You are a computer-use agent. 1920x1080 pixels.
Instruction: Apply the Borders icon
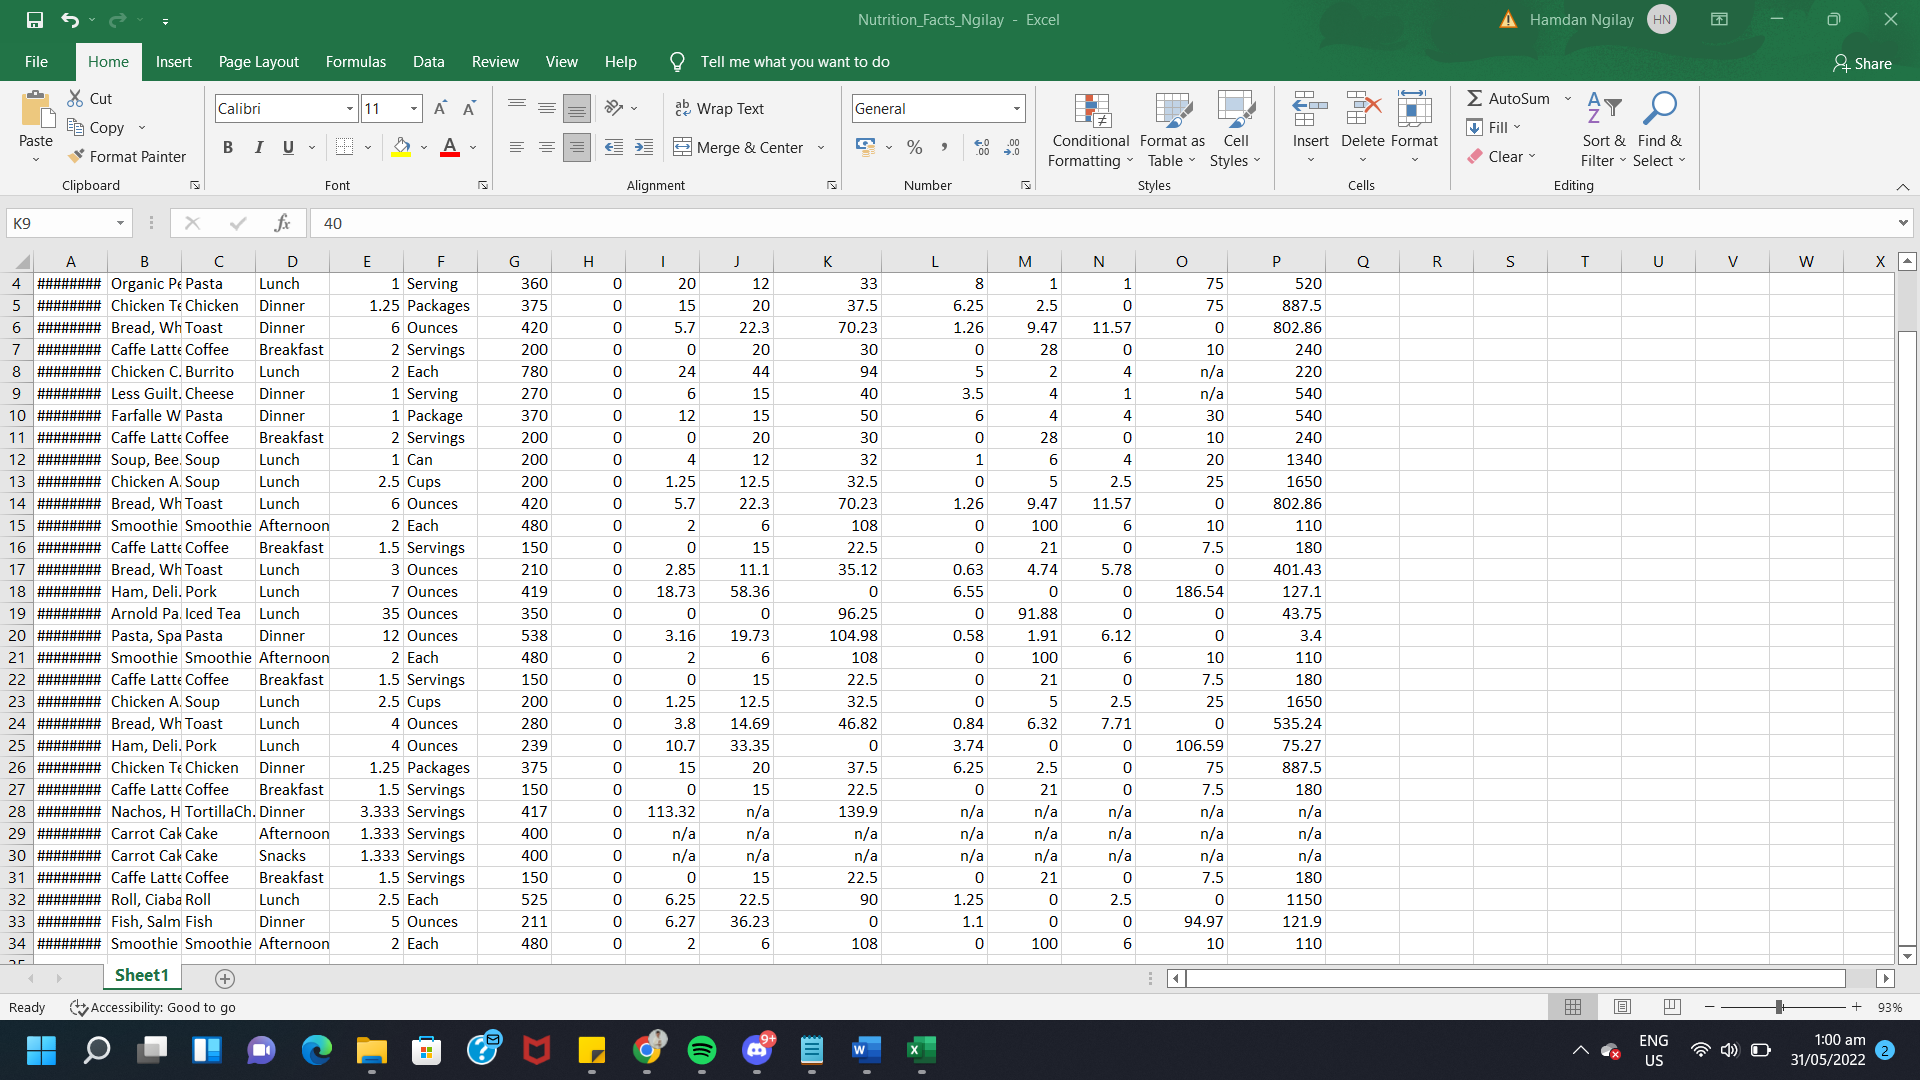pos(344,147)
